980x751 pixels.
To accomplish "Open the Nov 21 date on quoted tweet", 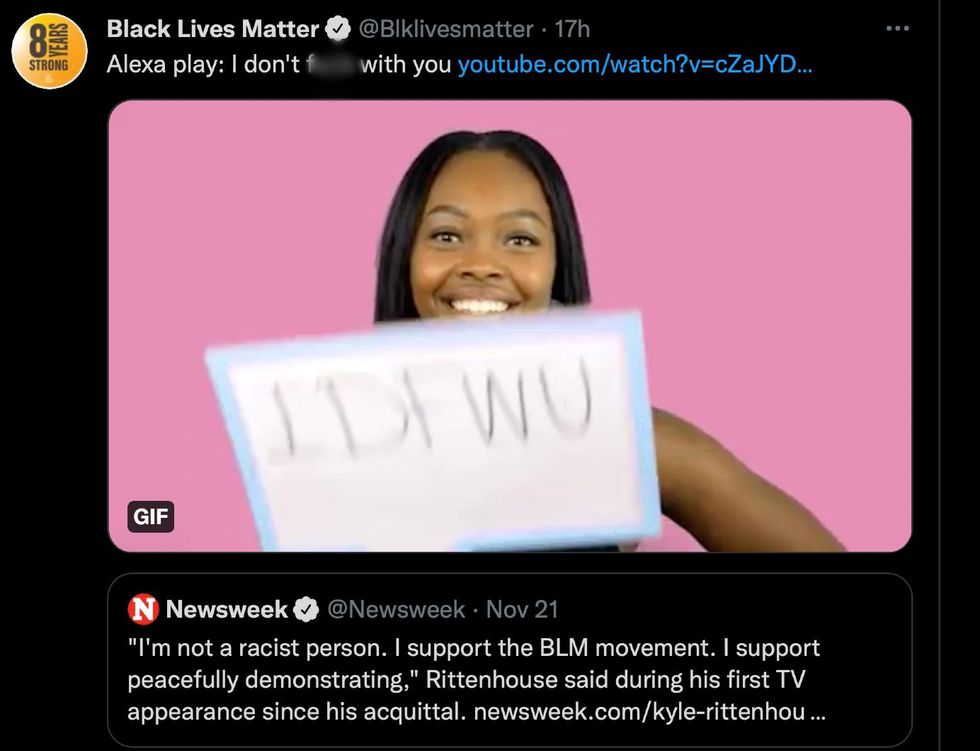I will point(522,609).
